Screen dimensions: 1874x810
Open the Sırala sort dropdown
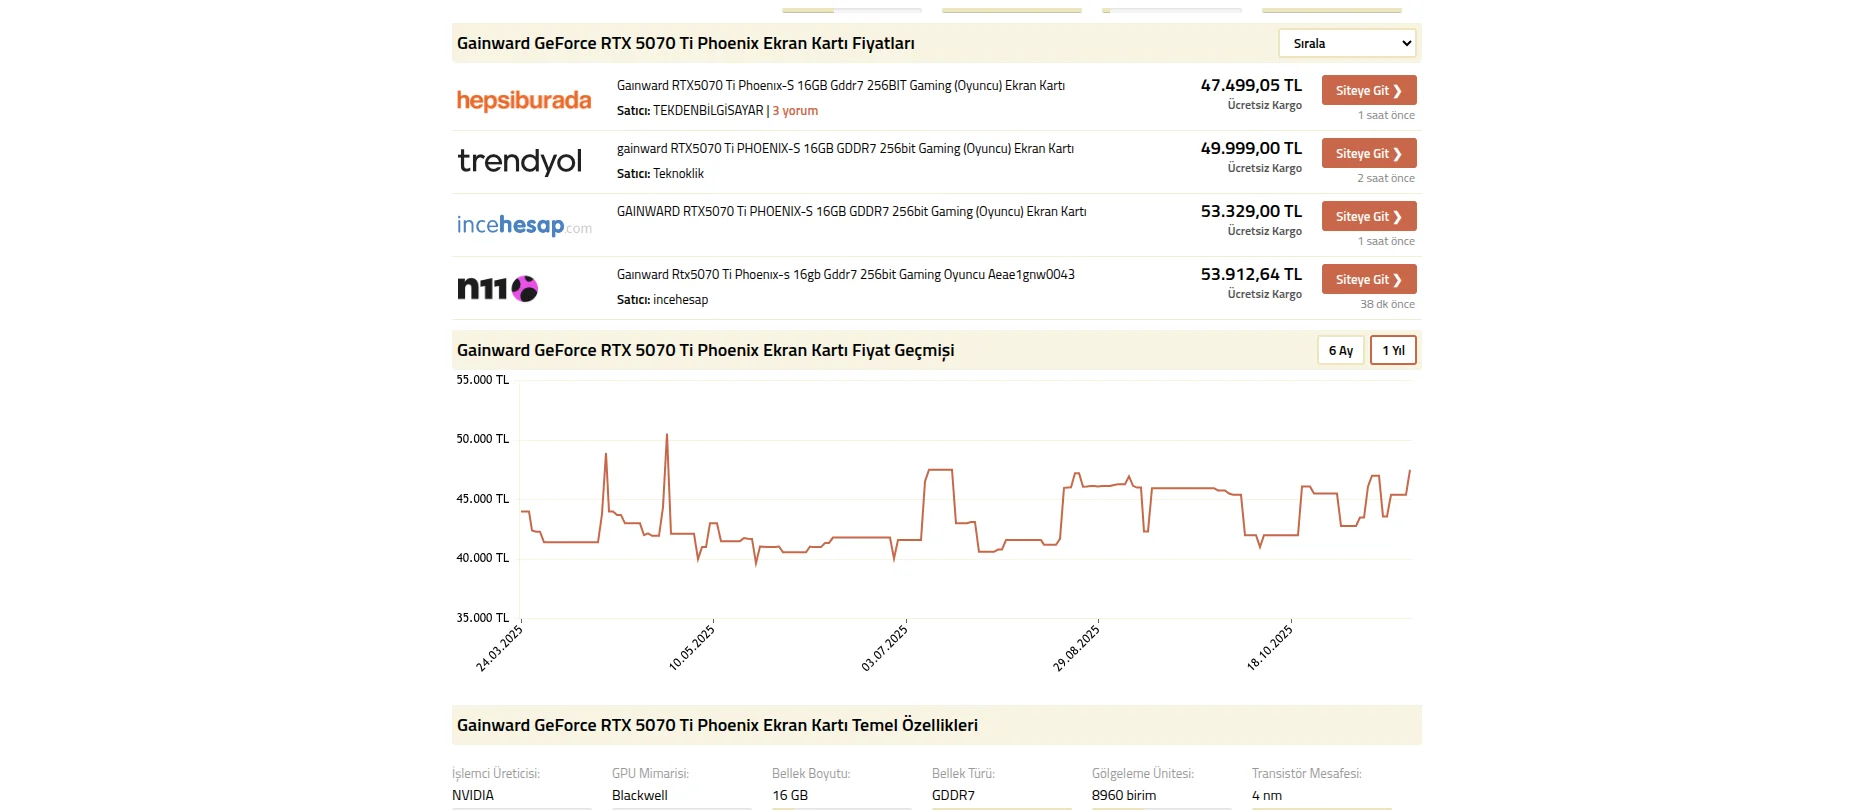[1348, 43]
